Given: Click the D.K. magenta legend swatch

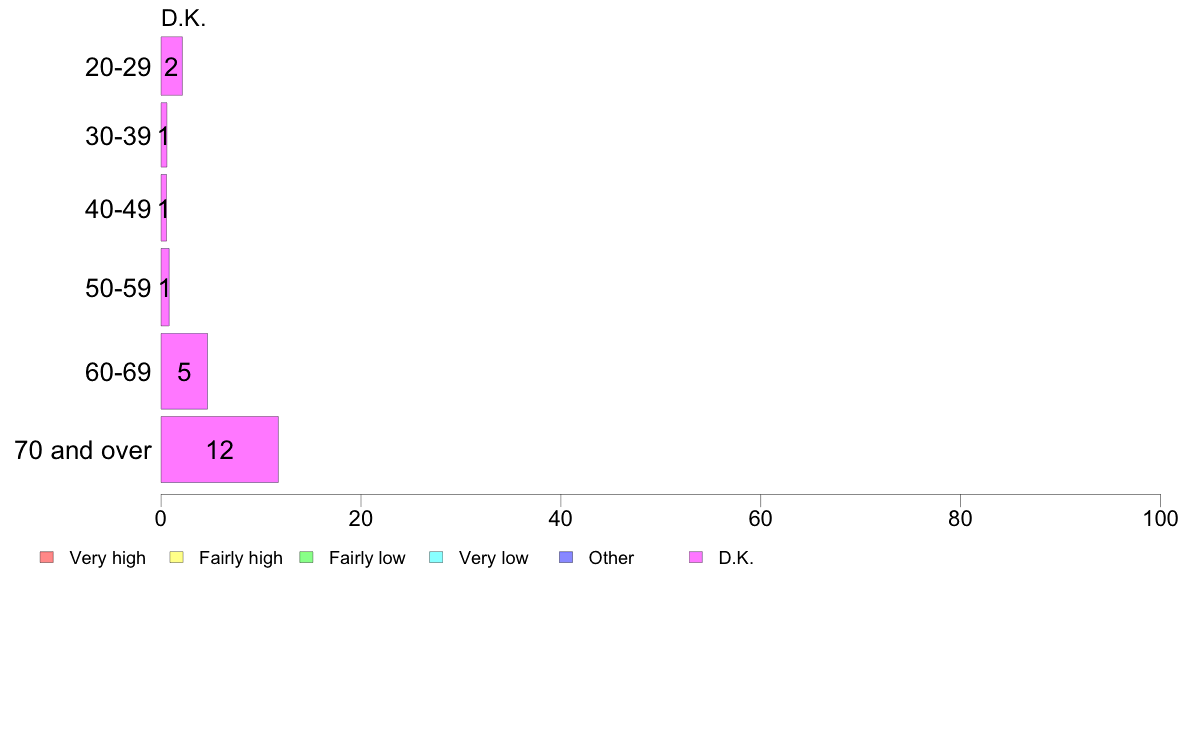Looking at the screenshot, I should (696, 557).
